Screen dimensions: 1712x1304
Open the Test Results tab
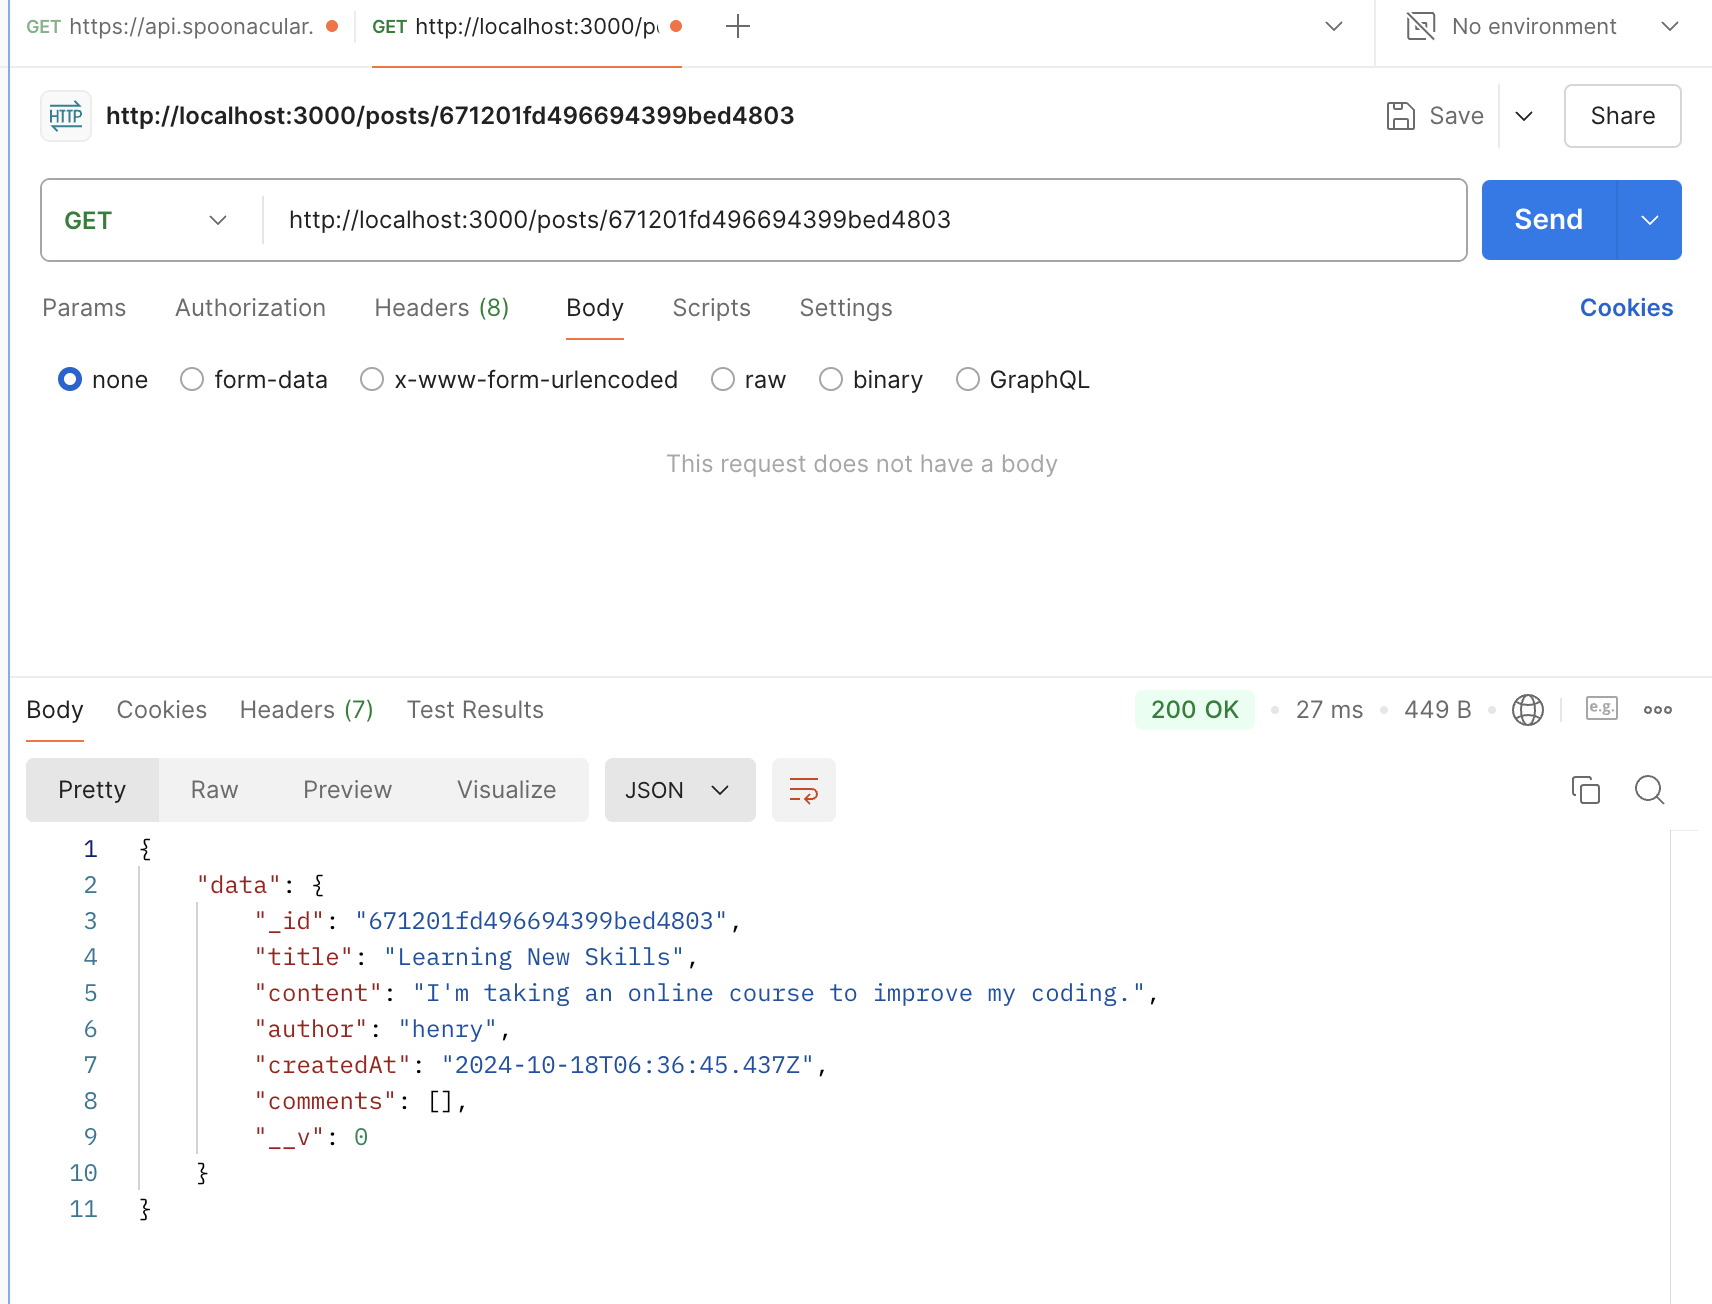pos(475,710)
